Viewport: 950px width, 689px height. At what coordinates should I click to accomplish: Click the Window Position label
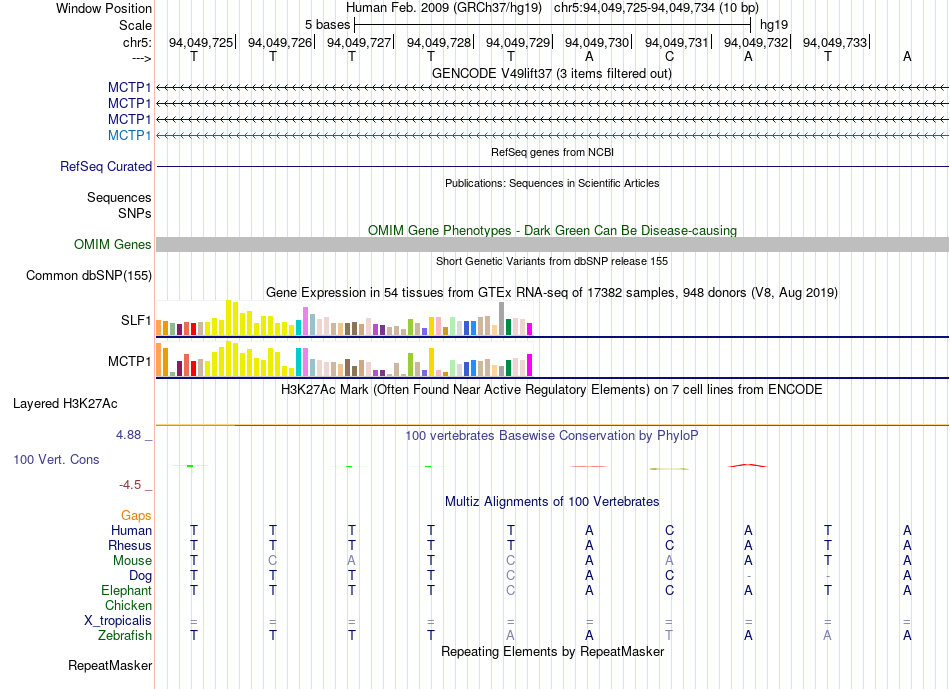(104, 8)
